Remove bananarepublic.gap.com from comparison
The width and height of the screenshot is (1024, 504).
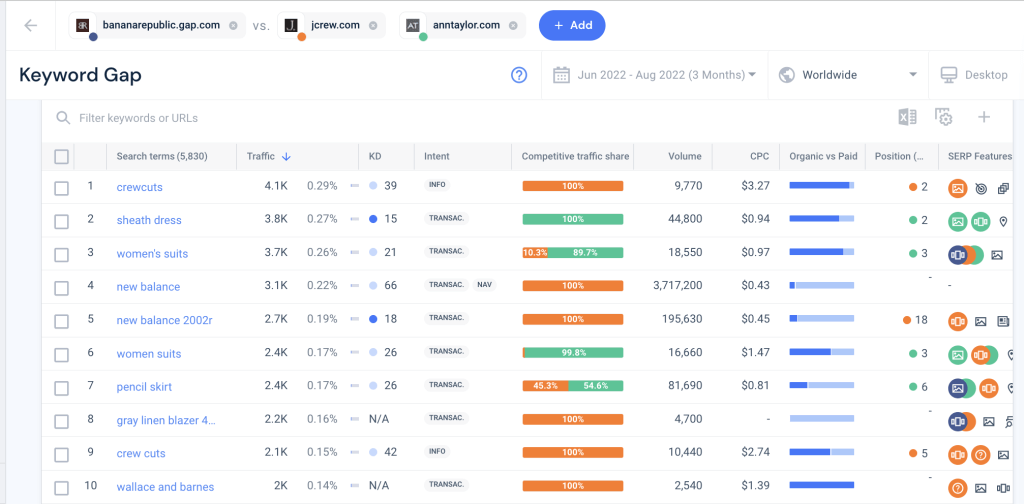[x=233, y=25]
